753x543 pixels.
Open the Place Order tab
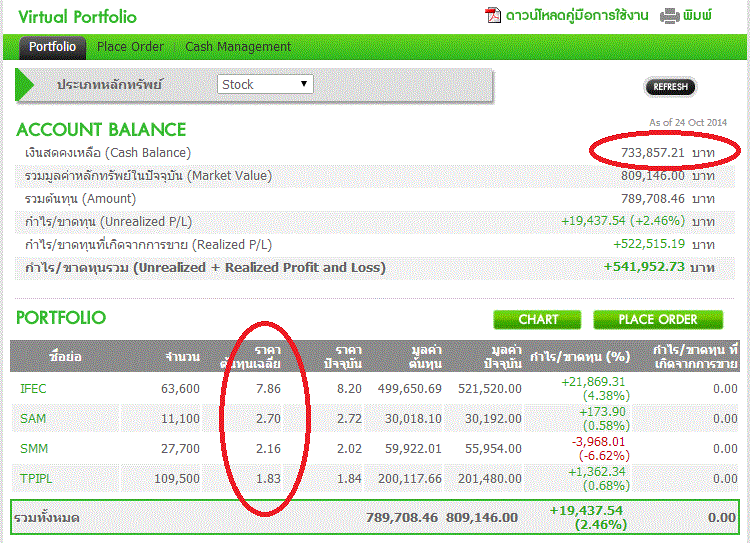coord(130,47)
